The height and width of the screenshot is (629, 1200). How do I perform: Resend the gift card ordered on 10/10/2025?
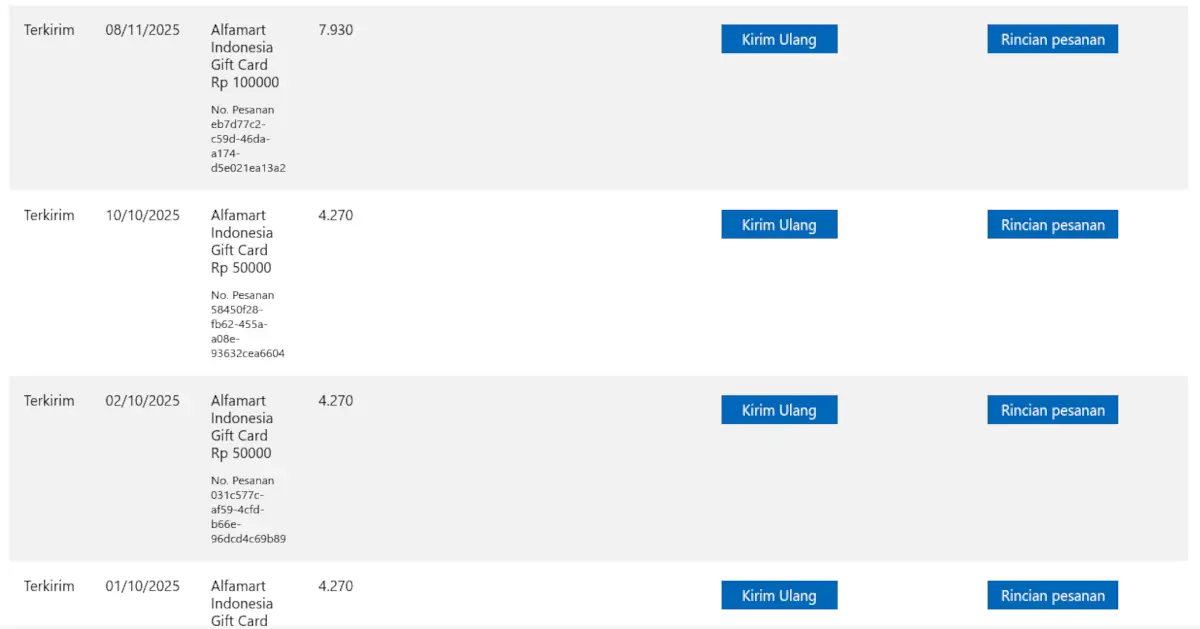point(779,224)
